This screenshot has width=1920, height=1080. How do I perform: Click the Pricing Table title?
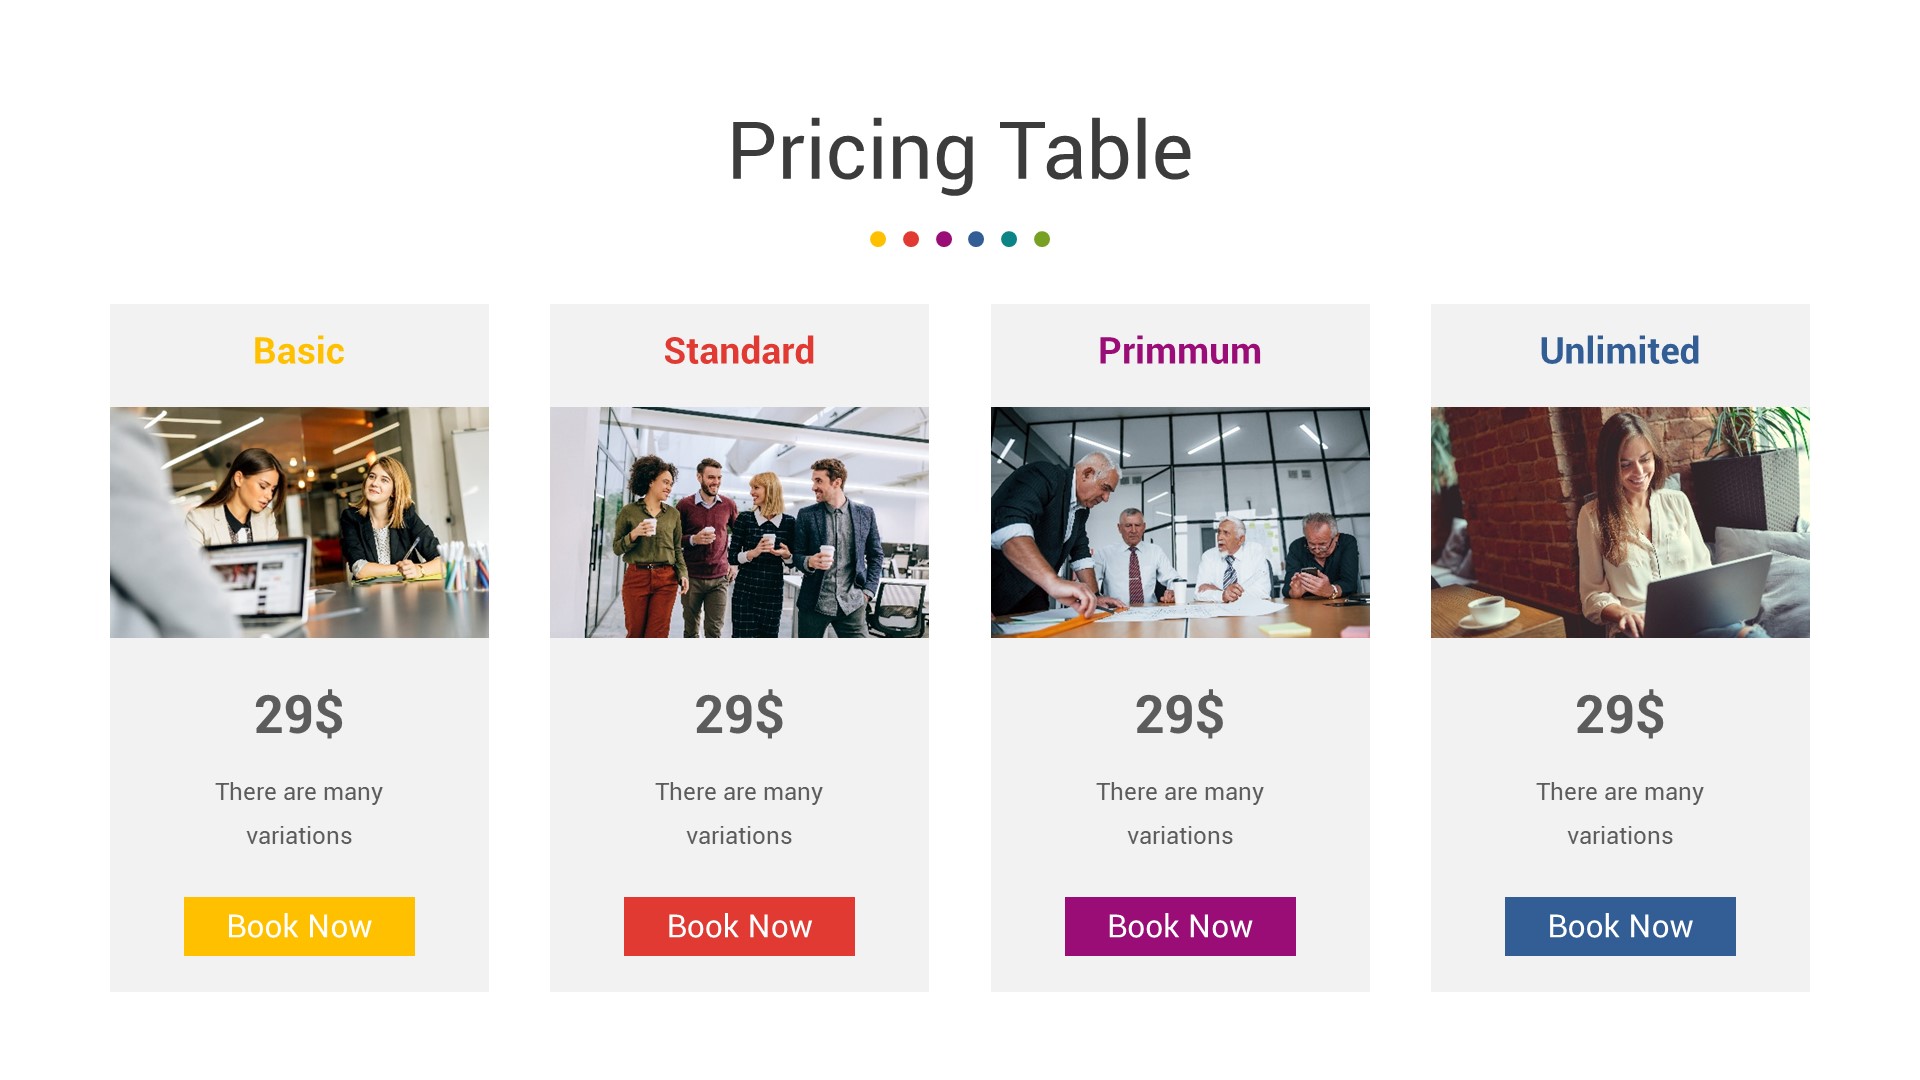960,152
